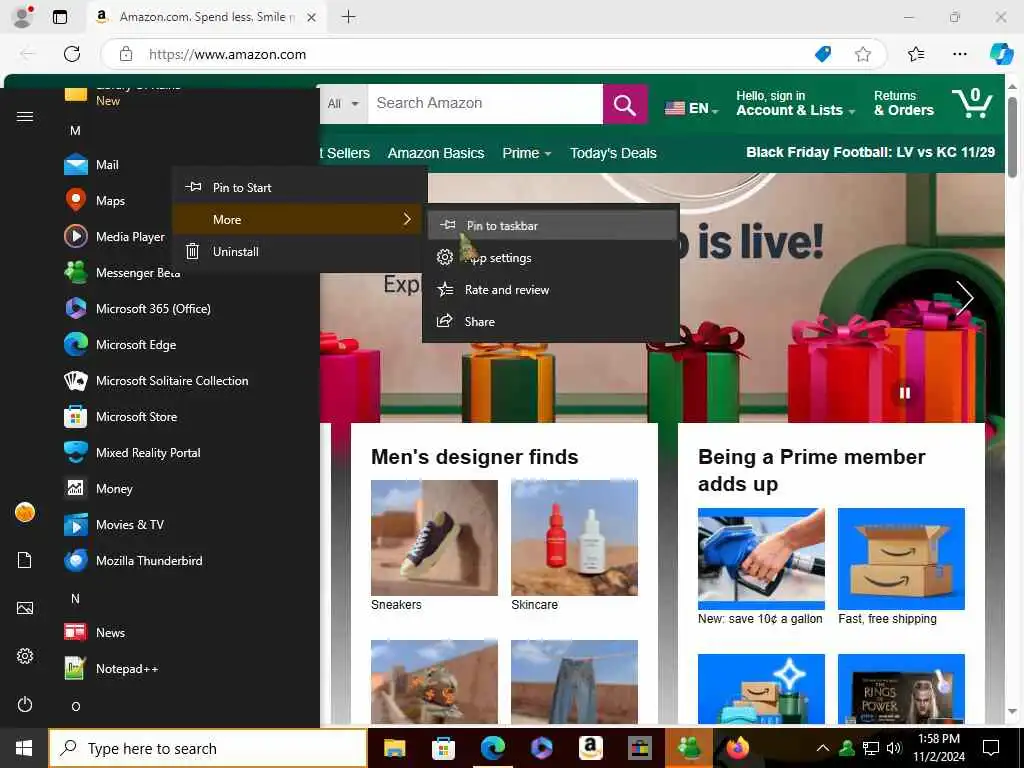
Task: Launch Mixed Reality Portal
Action: (x=132, y=452)
